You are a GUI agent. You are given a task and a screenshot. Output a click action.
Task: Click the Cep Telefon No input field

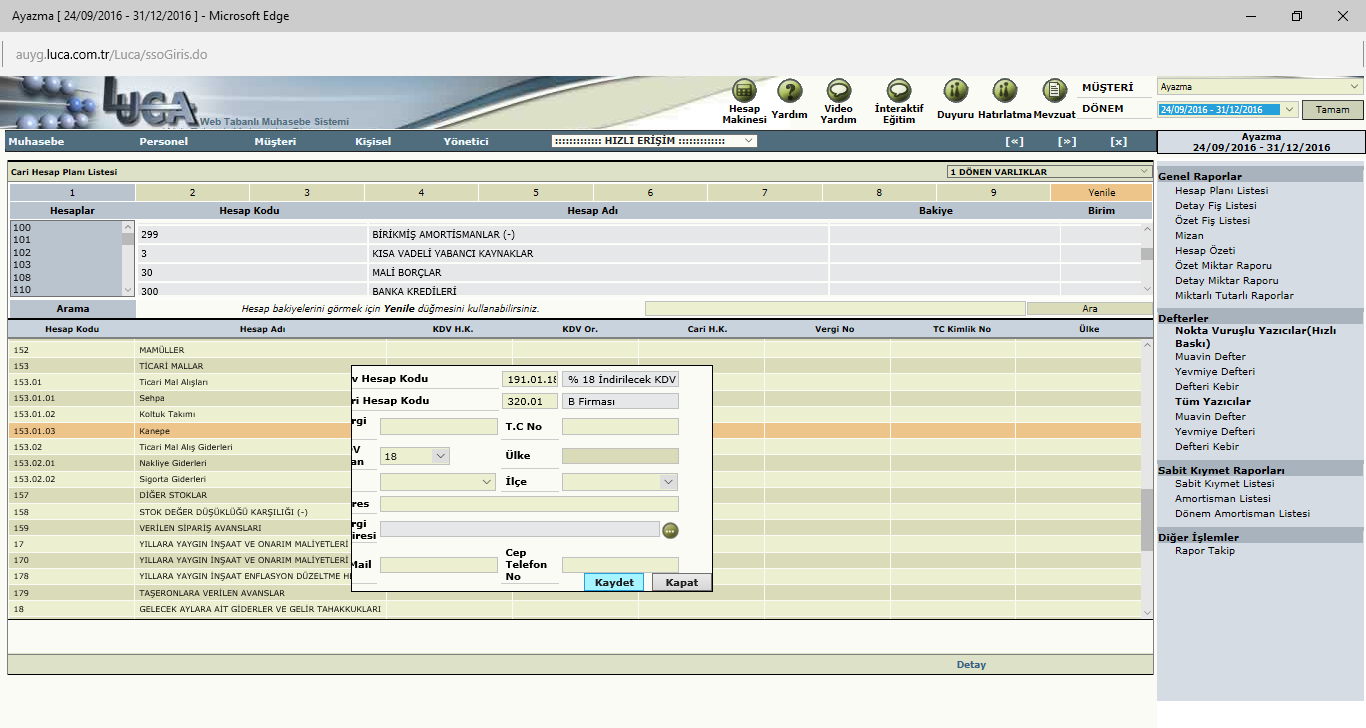click(x=620, y=565)
